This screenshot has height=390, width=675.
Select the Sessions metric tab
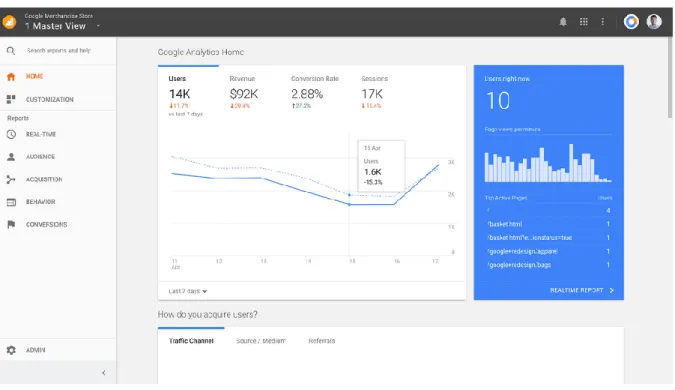(x=374, y=92)
